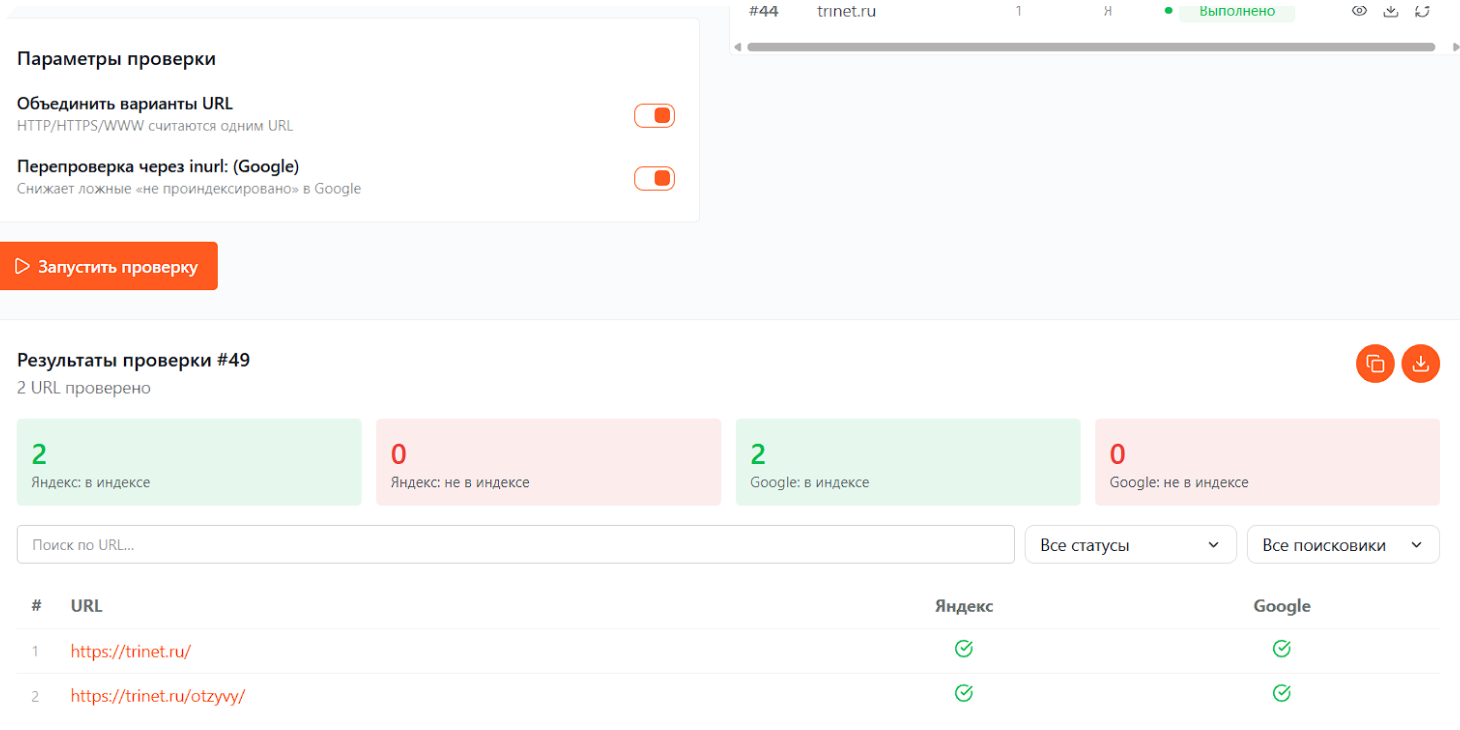1460x730 pixels.
Task: Expand the 'Все поисковики' dropdown
Action: click(x=1343, y=545)
